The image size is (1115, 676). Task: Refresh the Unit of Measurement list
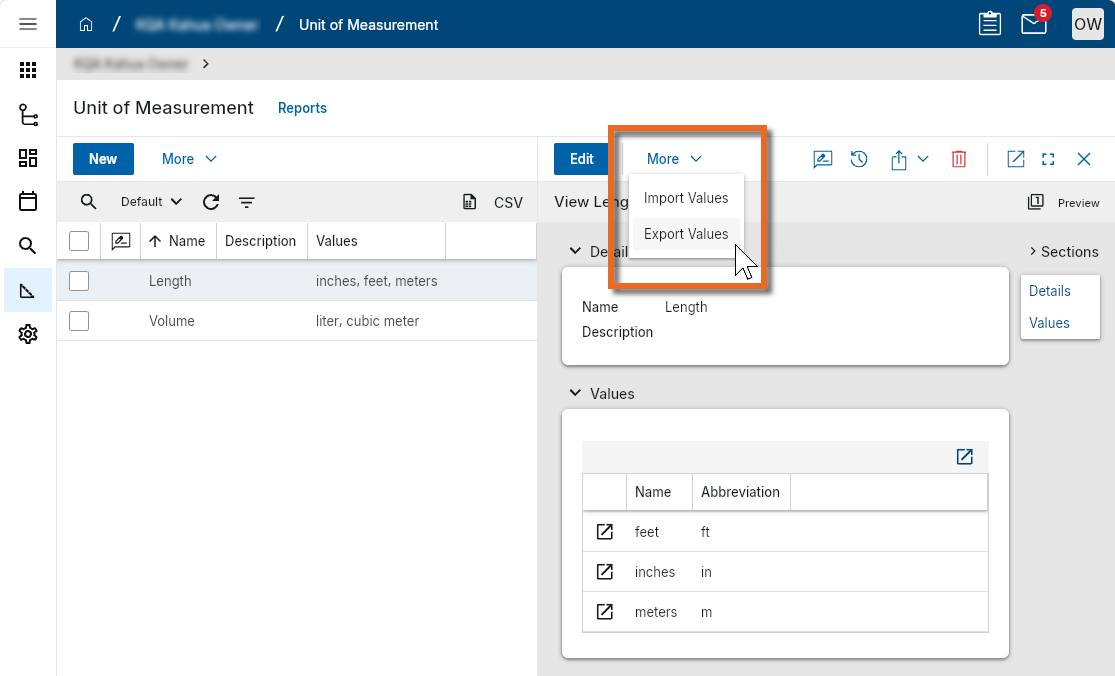(x=211, y=202)
